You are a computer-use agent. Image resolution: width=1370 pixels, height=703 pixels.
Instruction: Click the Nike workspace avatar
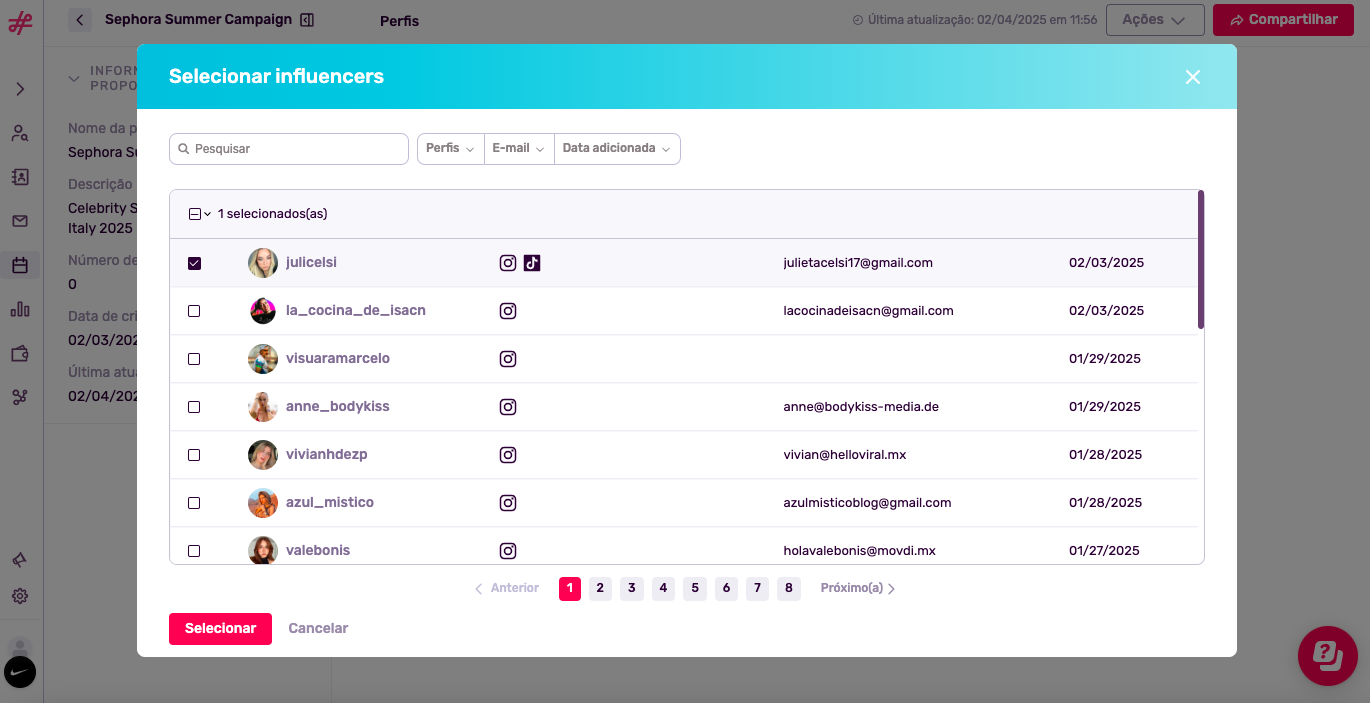pos(20,672)
